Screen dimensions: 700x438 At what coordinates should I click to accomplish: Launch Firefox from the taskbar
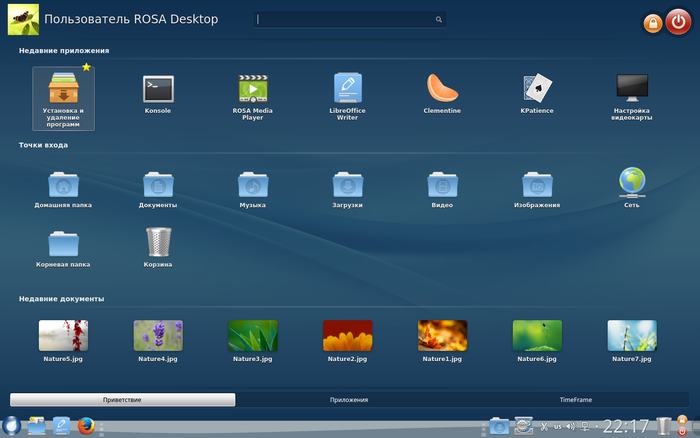pyautogui.click(x=86, y=427)
